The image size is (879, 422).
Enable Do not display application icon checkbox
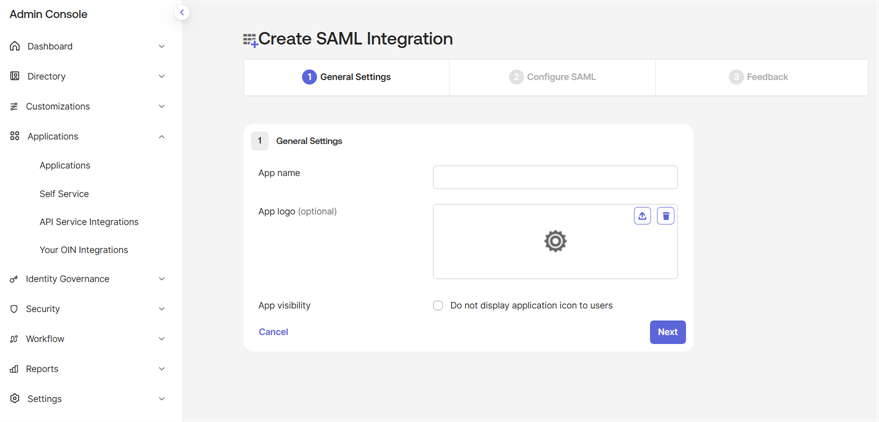click(x=438, y=305)
